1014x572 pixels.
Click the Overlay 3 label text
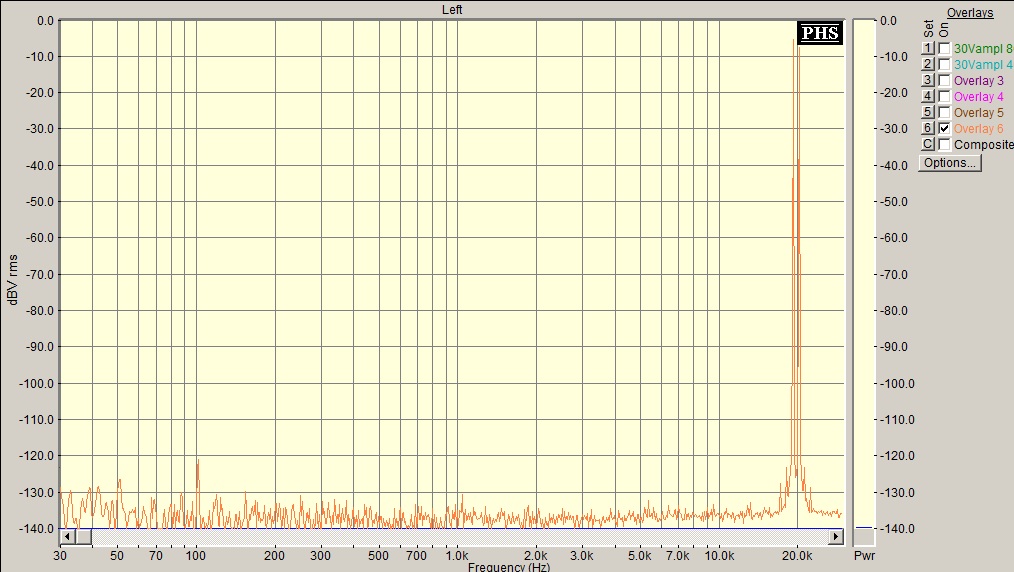coord(978,81)
